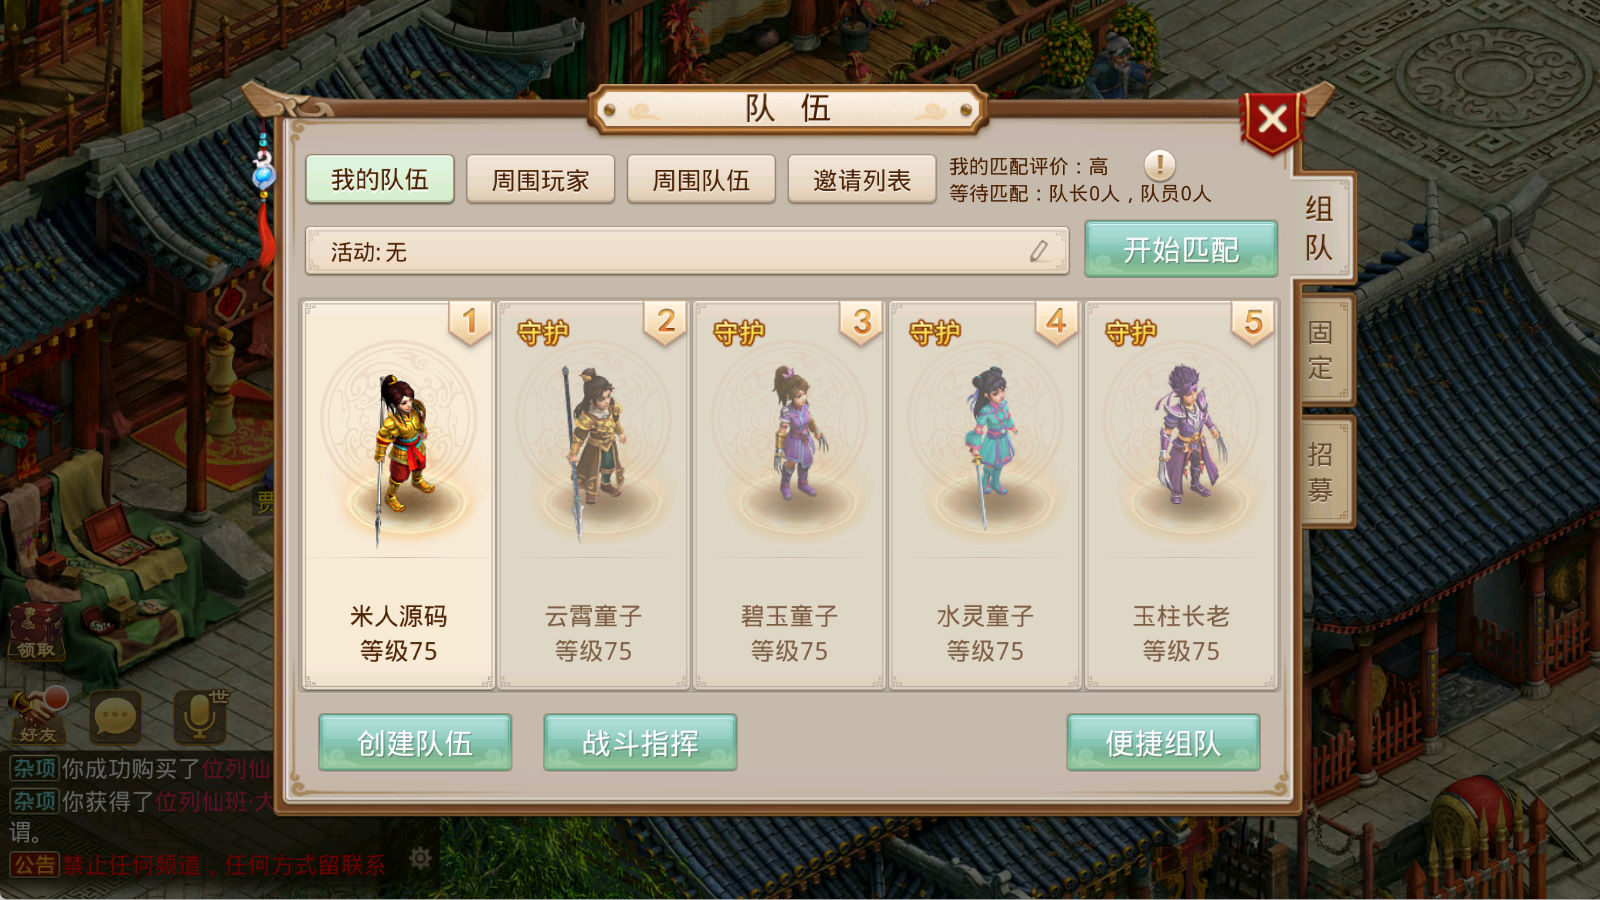The width and height of the screenshot is (1600, 900).
Task: Click the 战斗指挥 button
Action: pyautogui.click(x=640, y=743)
